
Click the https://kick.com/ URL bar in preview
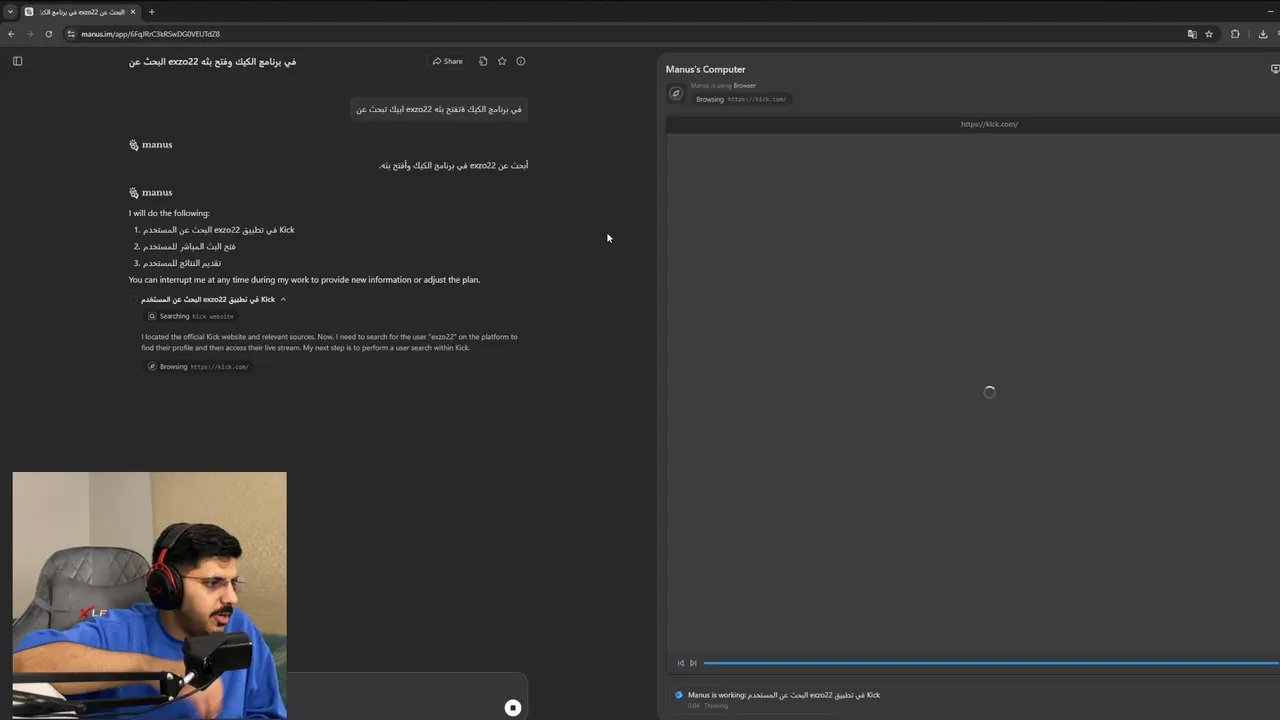pyautogui.click(x=989, y=124)
